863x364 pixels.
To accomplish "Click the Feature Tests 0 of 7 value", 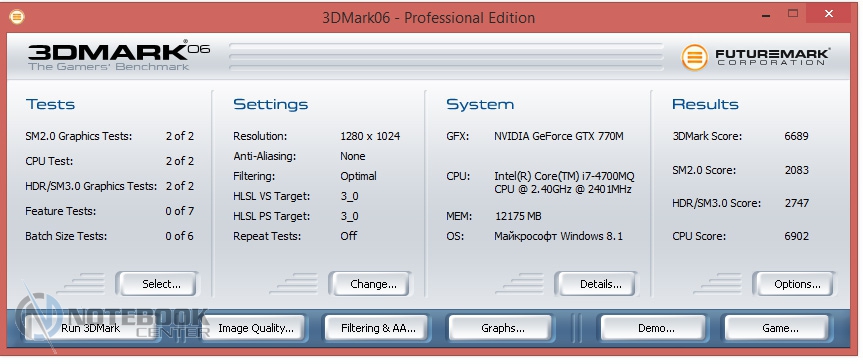I will 179,211.
